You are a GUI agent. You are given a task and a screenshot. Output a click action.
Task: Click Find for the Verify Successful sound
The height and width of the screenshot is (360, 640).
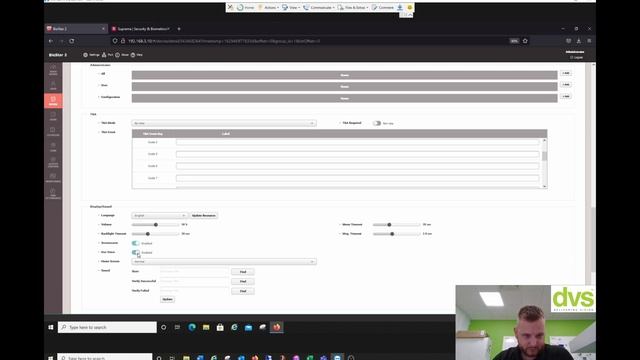click(x=243, y=282)
